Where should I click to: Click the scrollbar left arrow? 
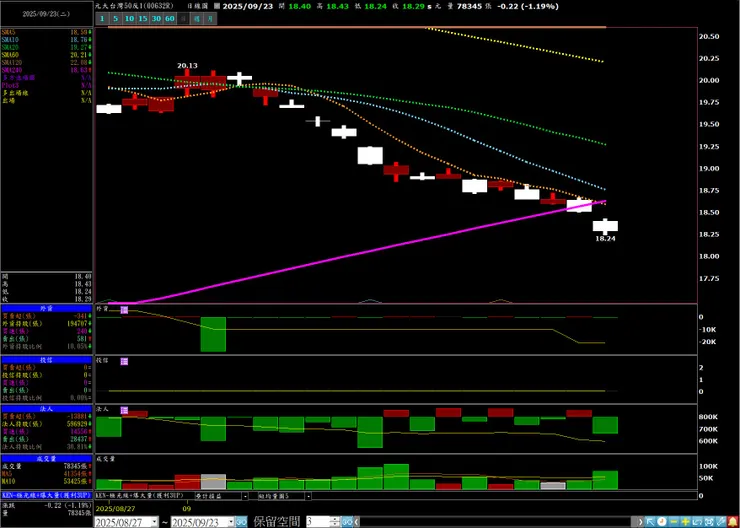coord(356,521)
